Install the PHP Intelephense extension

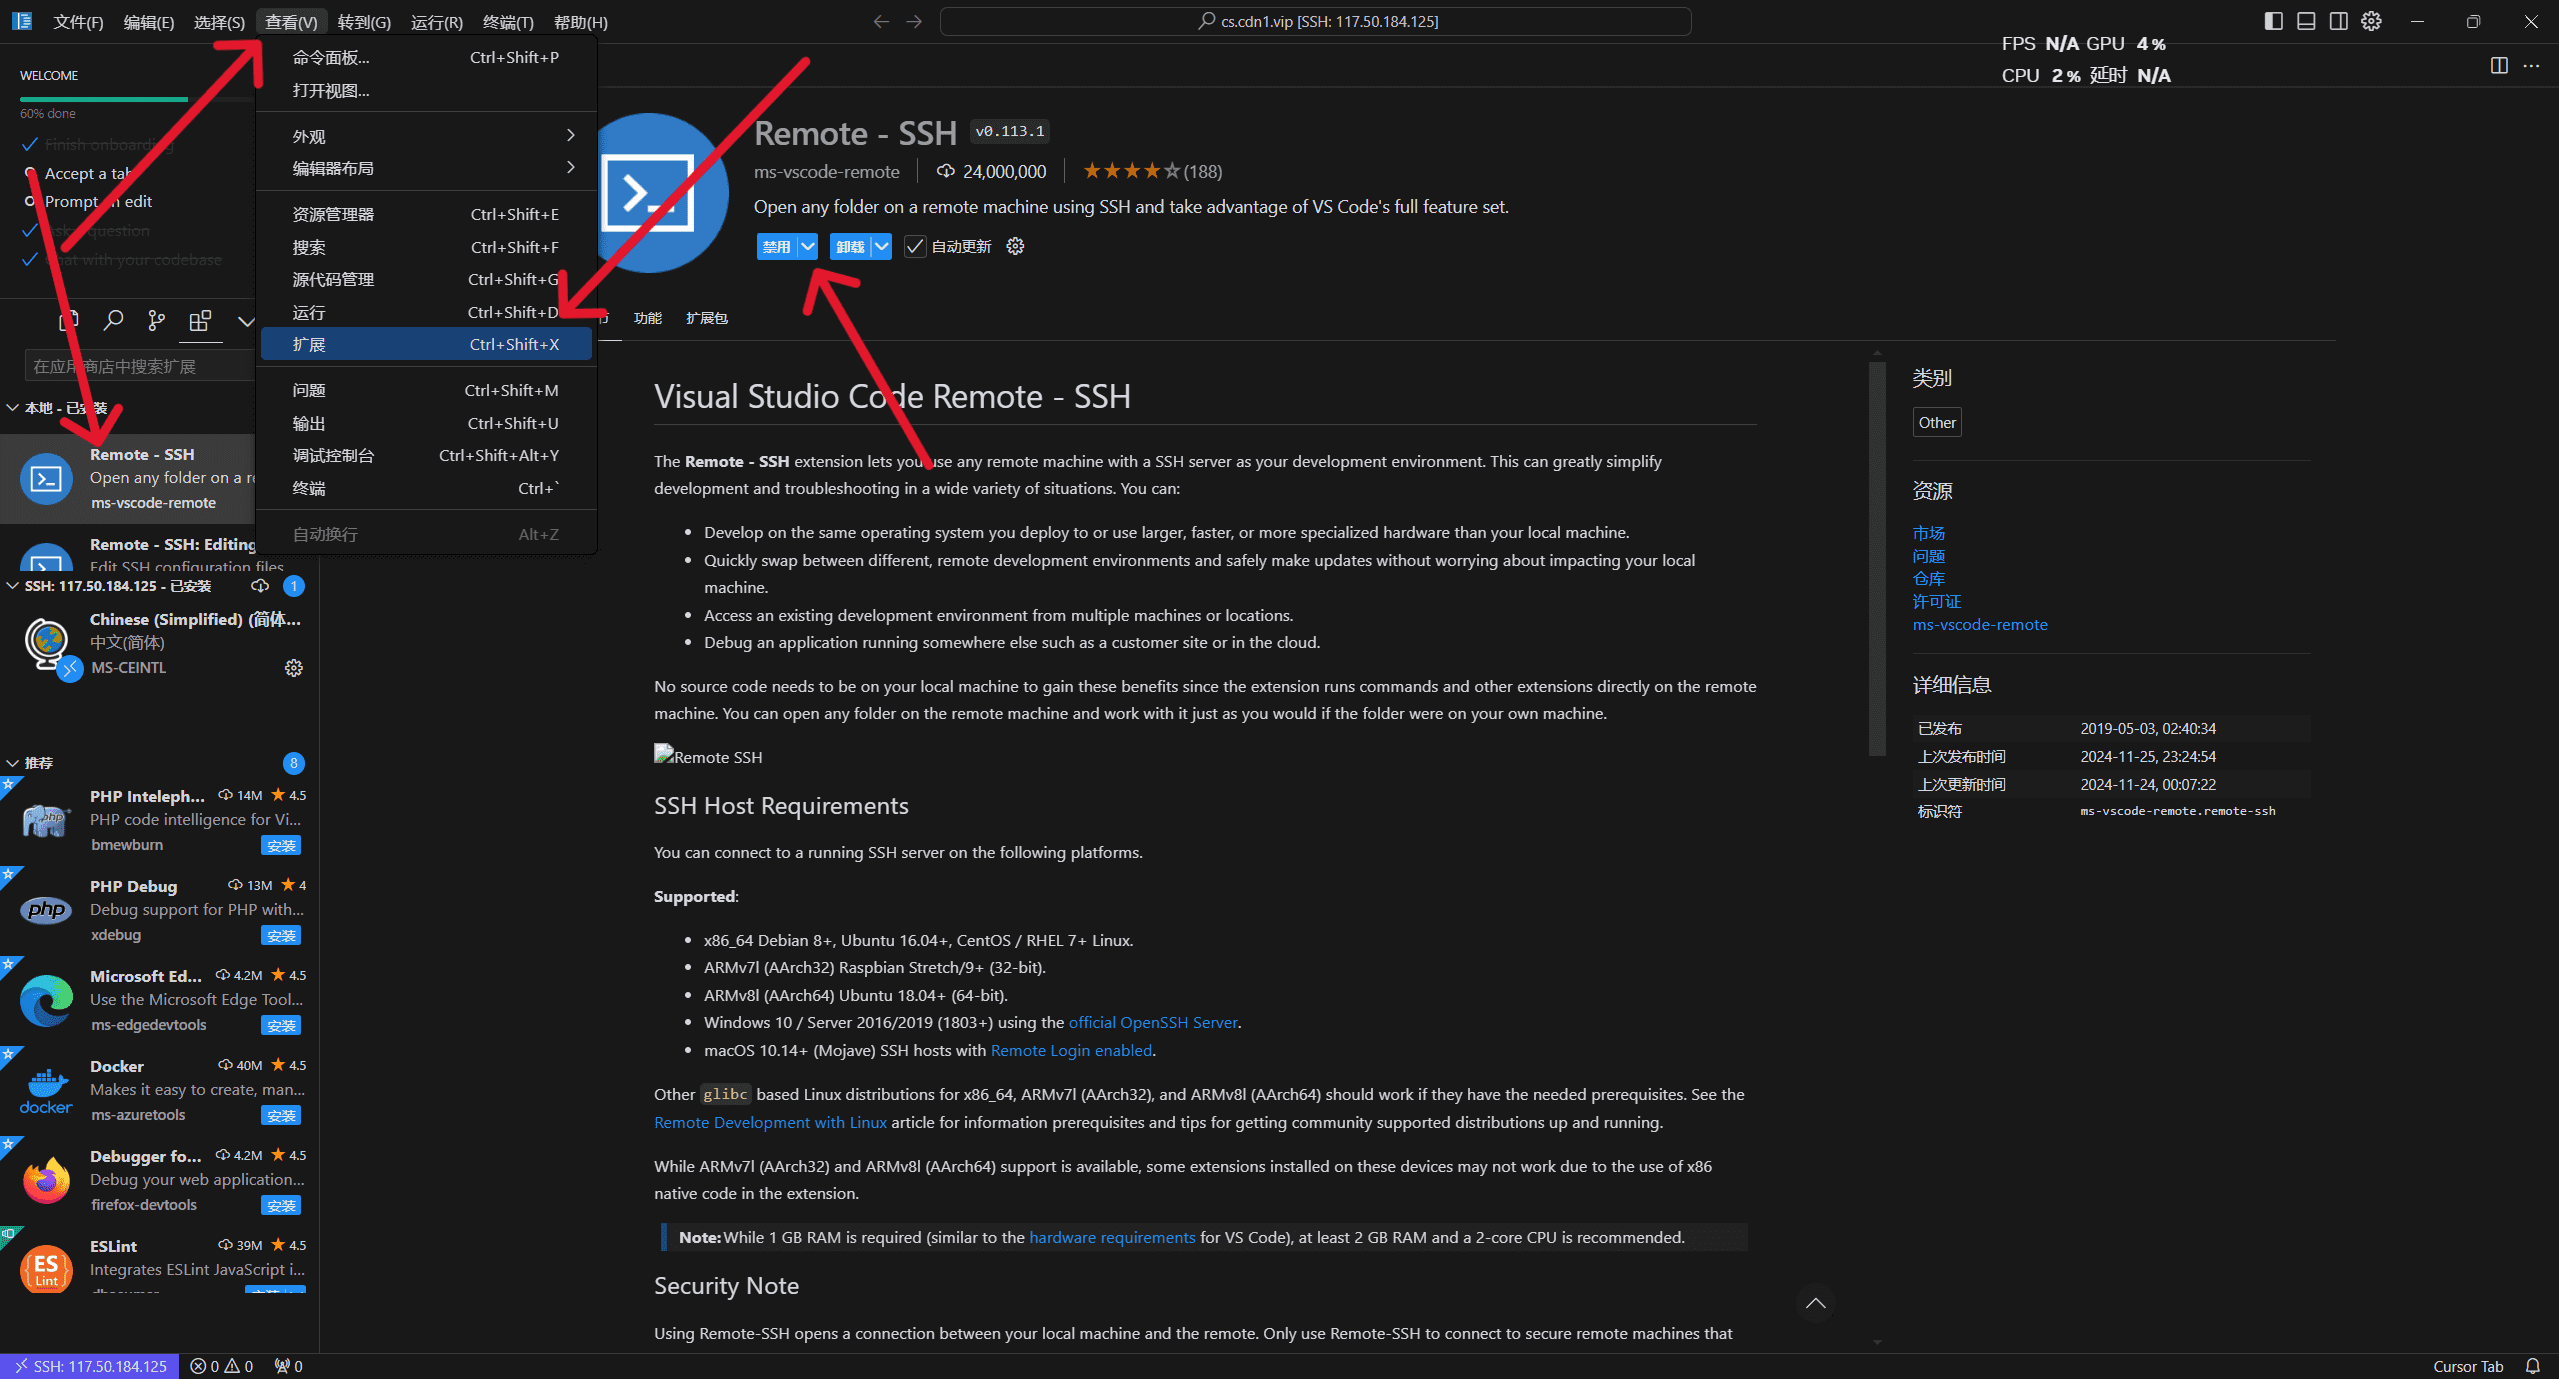click(x=281, y=846)
